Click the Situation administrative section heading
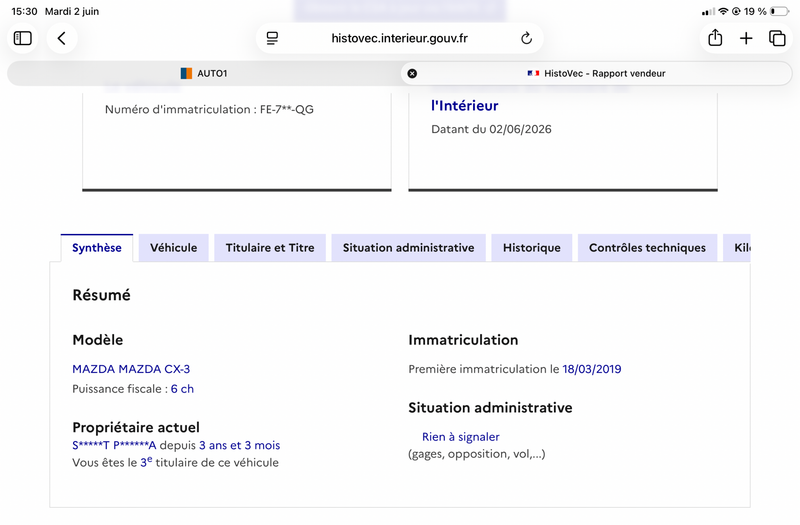The image size is (800, 525). [490, 408]
